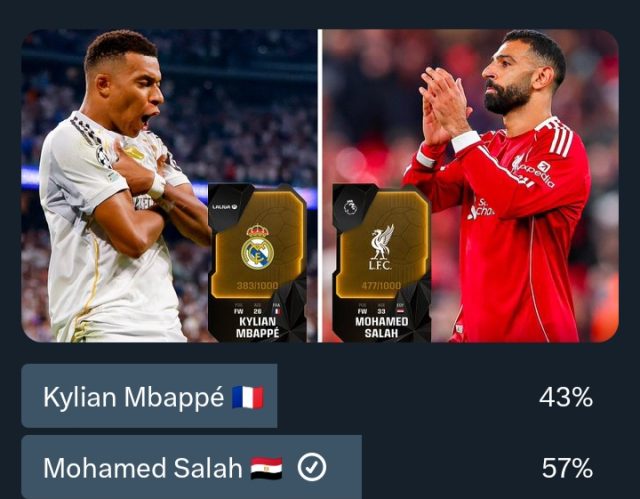Open the Mohamed Salah photo on the right
Image resolution: width=640 pixels, height=499 pixels.
[471, 186]
